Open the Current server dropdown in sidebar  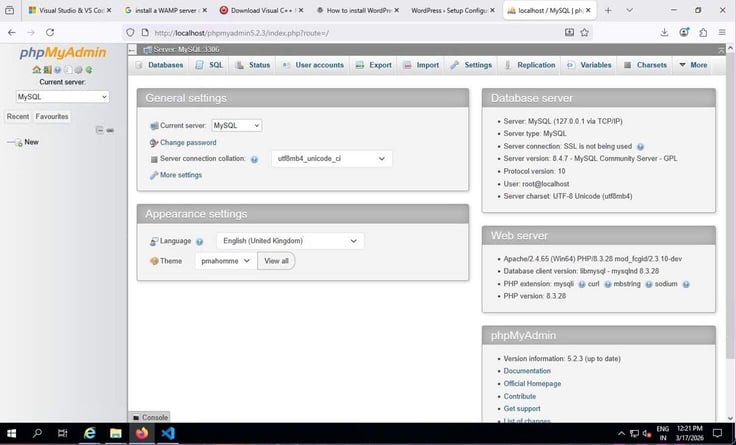(x=62, y=97)
